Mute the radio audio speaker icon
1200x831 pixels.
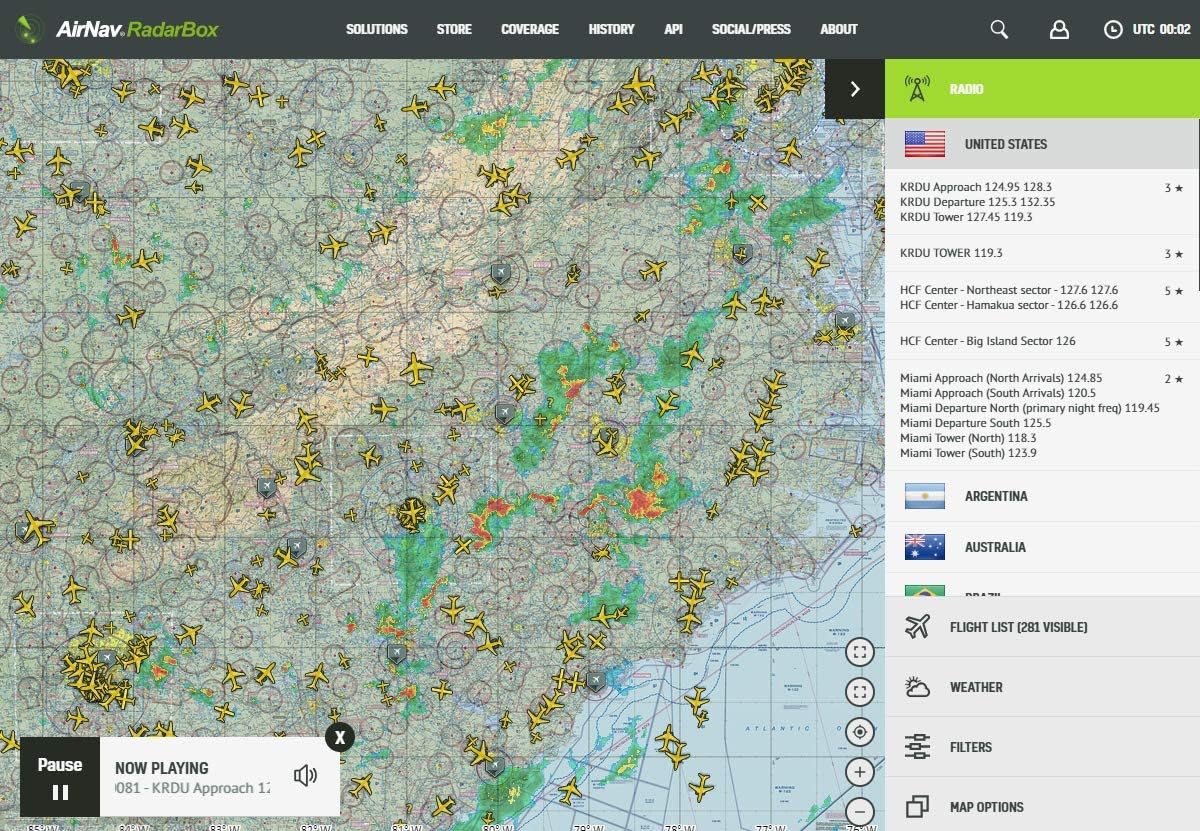coord(305,776)
